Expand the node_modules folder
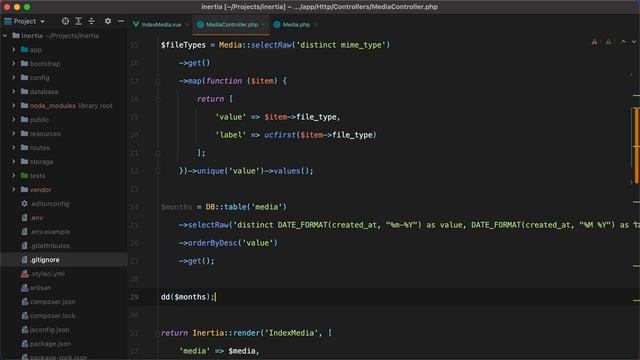The width and height of the screenshot is (640, 360). [x=13, y=106]
